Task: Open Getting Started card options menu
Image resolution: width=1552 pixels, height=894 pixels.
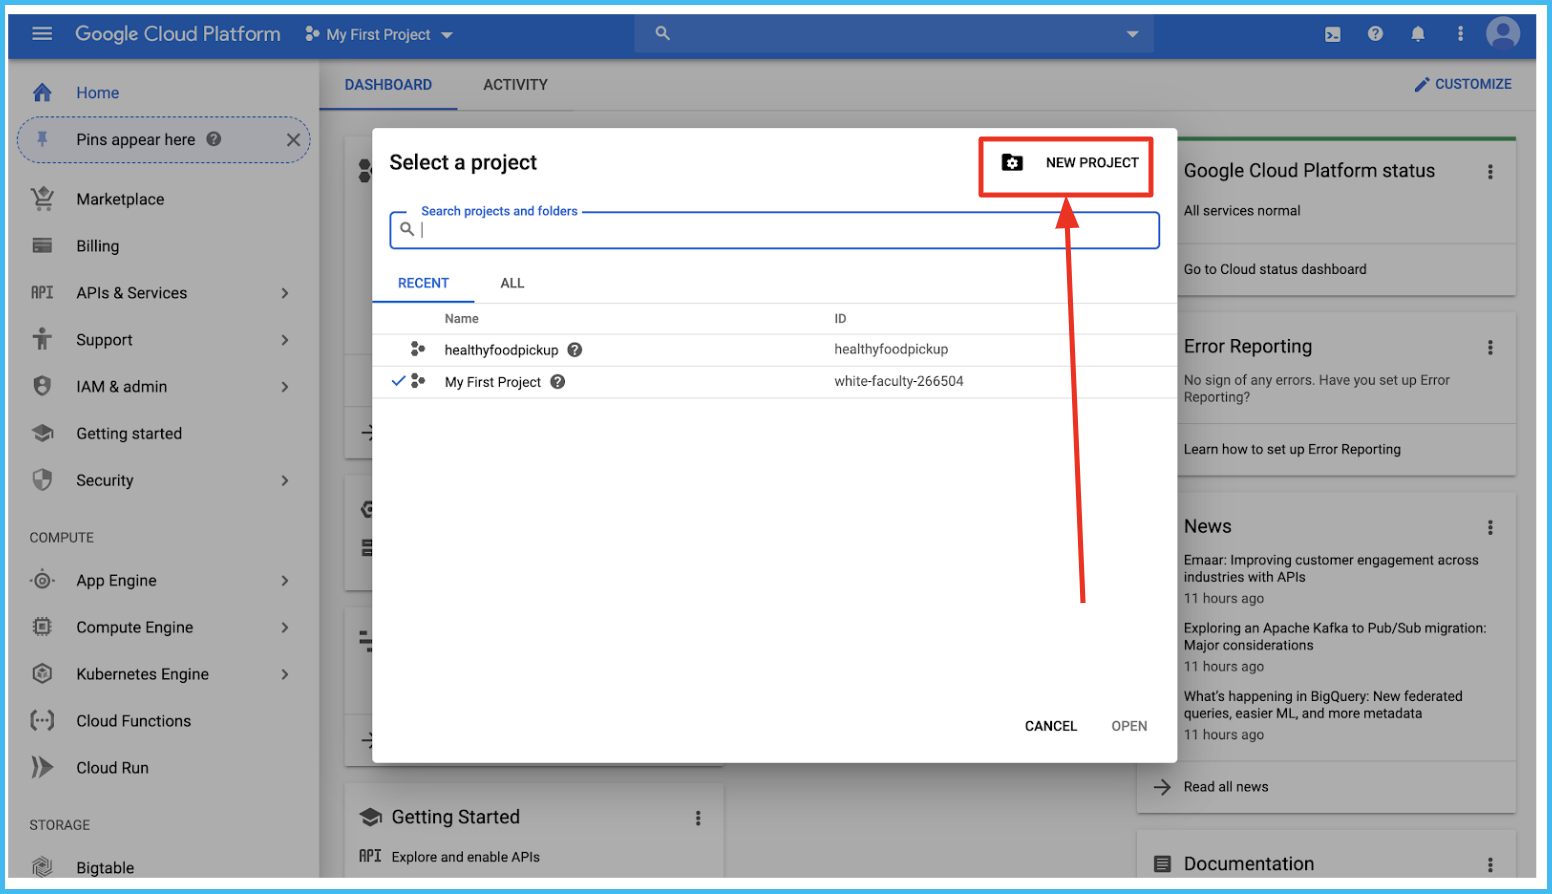Action: click(x=698, y=818)
